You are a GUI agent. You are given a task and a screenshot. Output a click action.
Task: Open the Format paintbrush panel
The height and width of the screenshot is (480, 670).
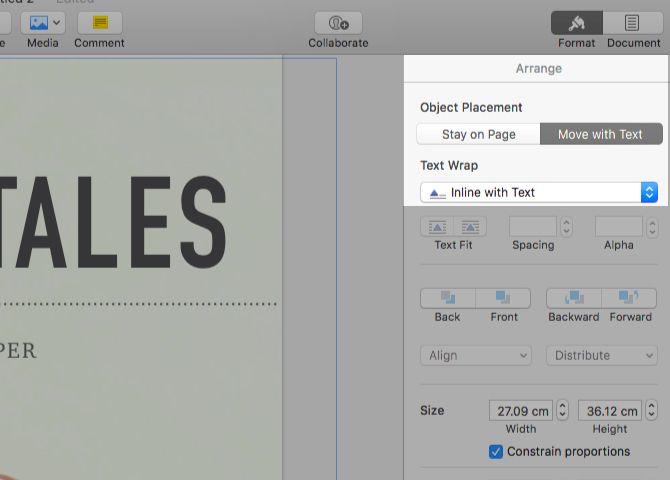(577, 23)
